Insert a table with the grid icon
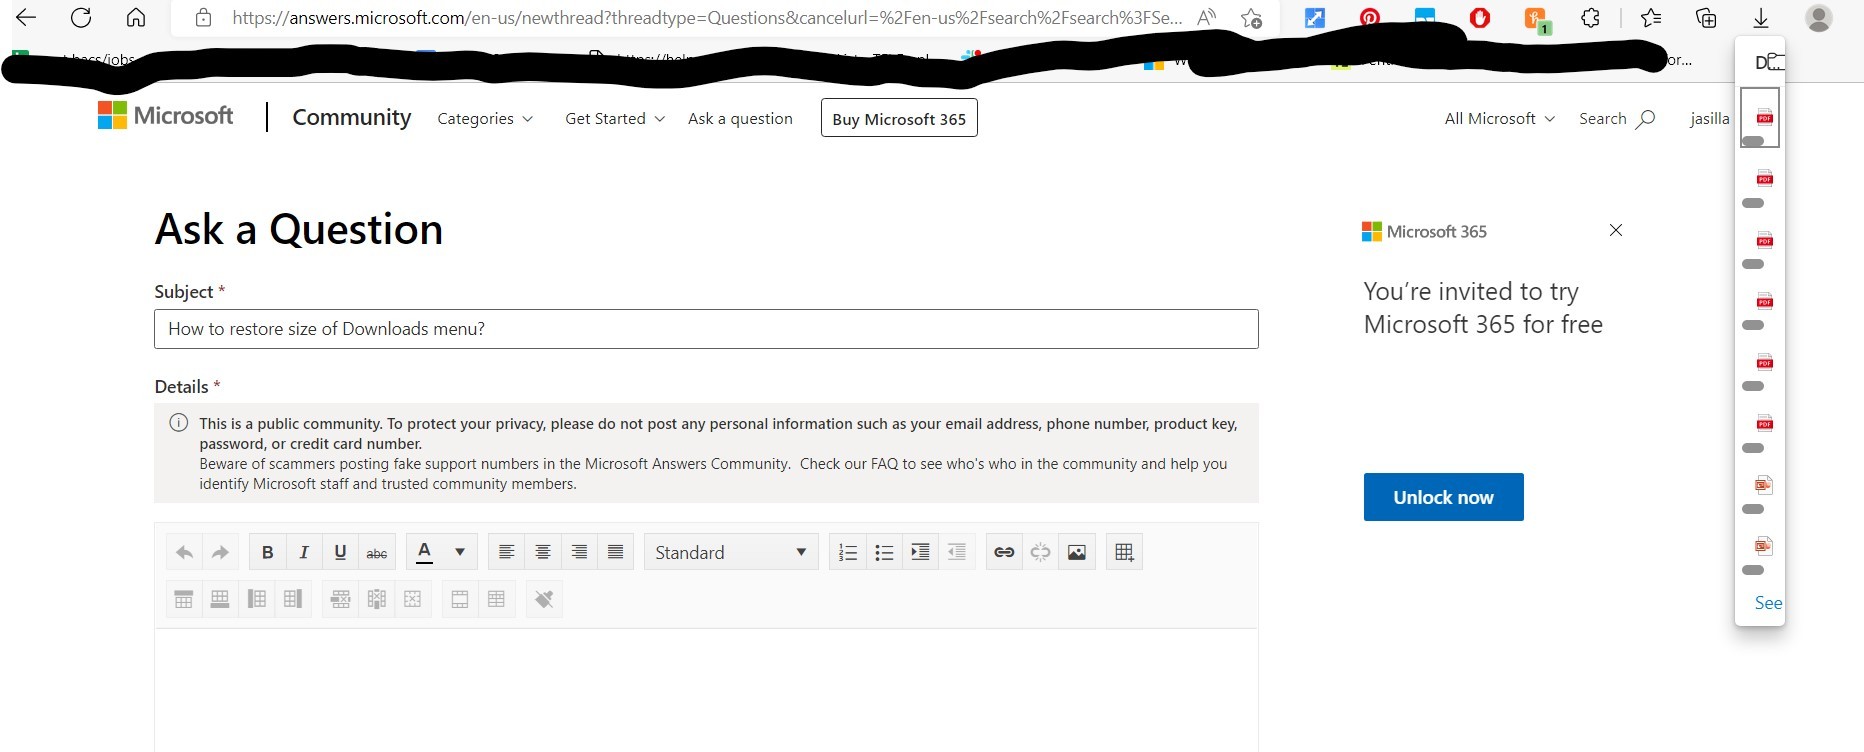 [1124, 552]
